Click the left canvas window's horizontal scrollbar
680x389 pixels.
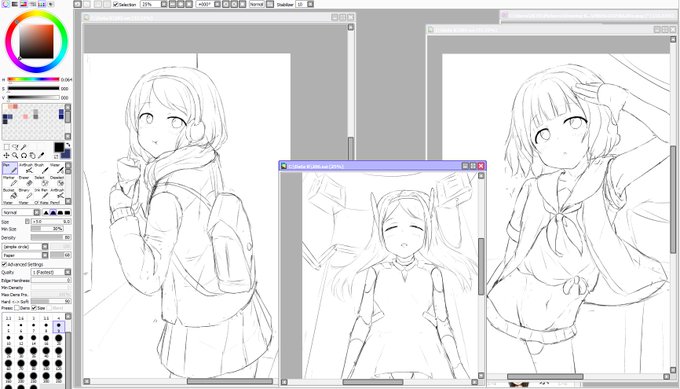tap(229, 381)
